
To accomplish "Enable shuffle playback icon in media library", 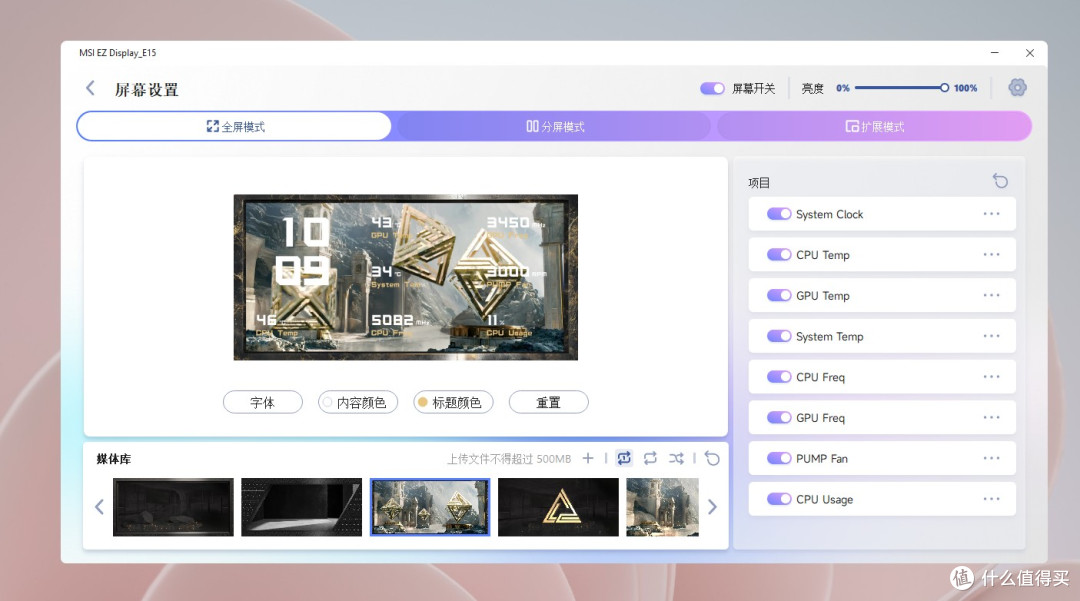I will pos(676,458).
